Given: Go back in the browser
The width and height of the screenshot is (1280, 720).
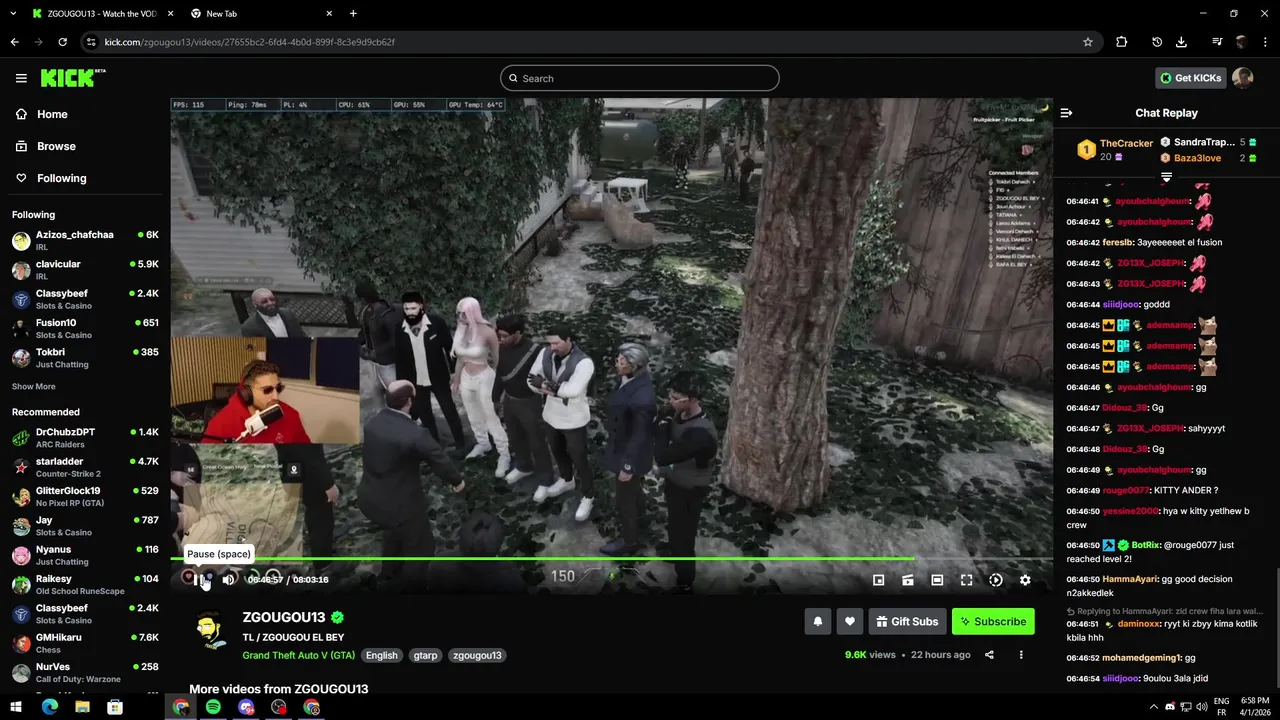Looking at the screenshot, I should (14, 42).
